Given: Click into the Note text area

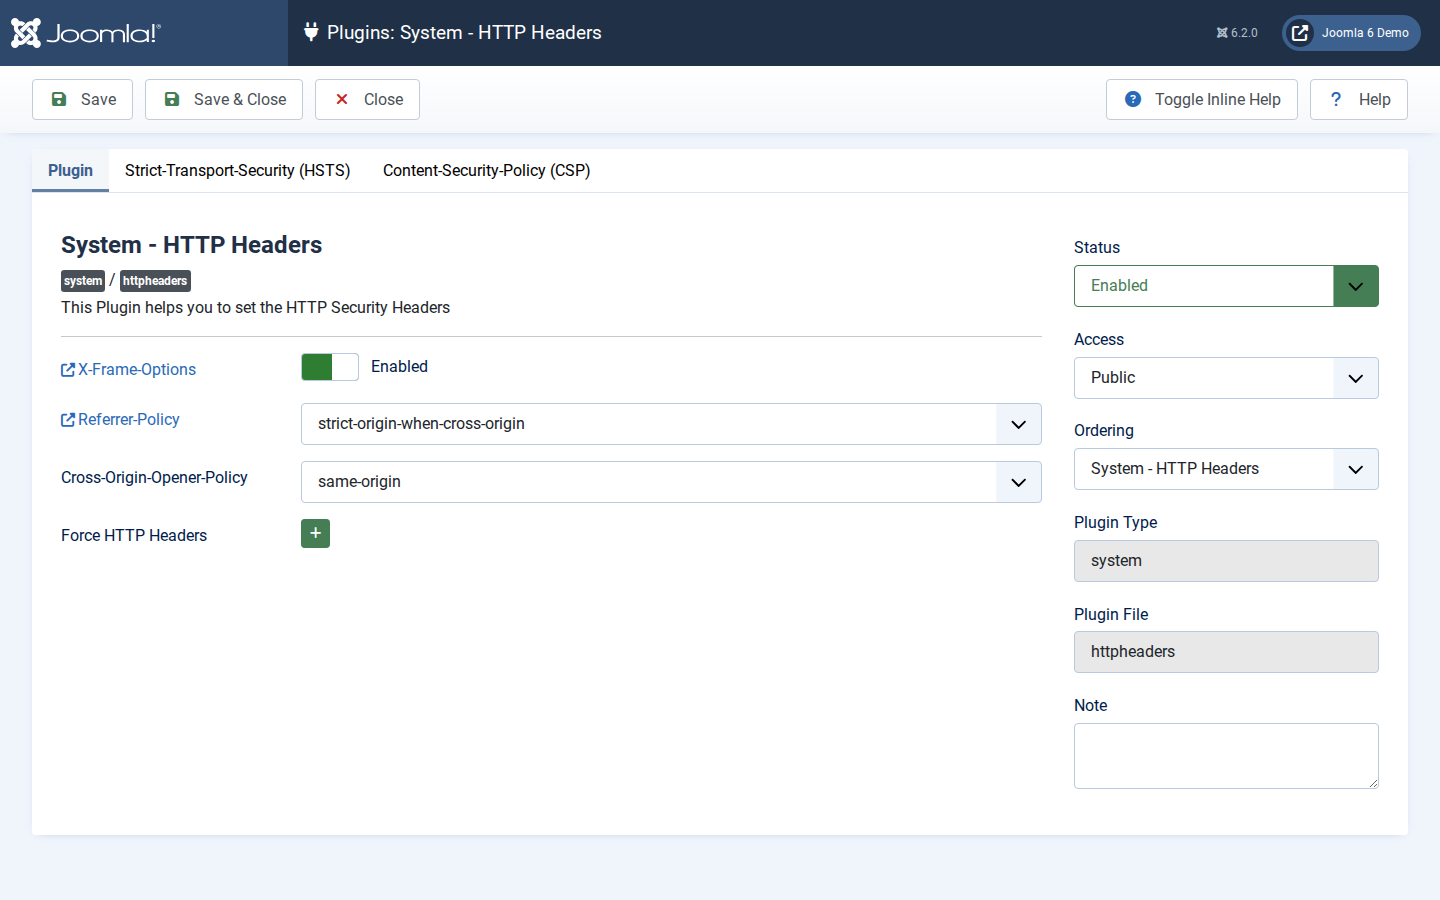Looking at the screenshot, I should [x=1226, y=756].
